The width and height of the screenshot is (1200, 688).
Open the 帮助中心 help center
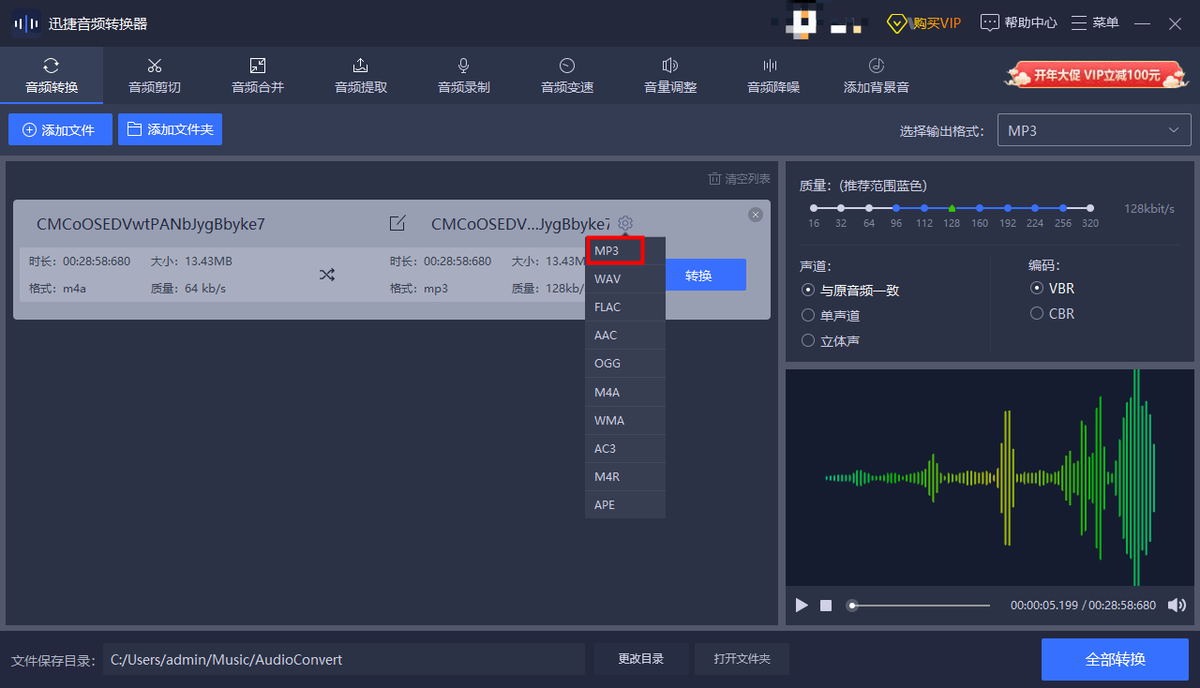1018,22
